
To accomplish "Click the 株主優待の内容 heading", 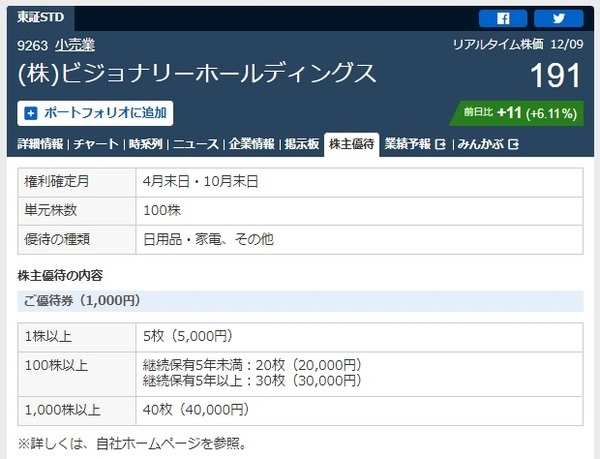I will pos(60,275).
